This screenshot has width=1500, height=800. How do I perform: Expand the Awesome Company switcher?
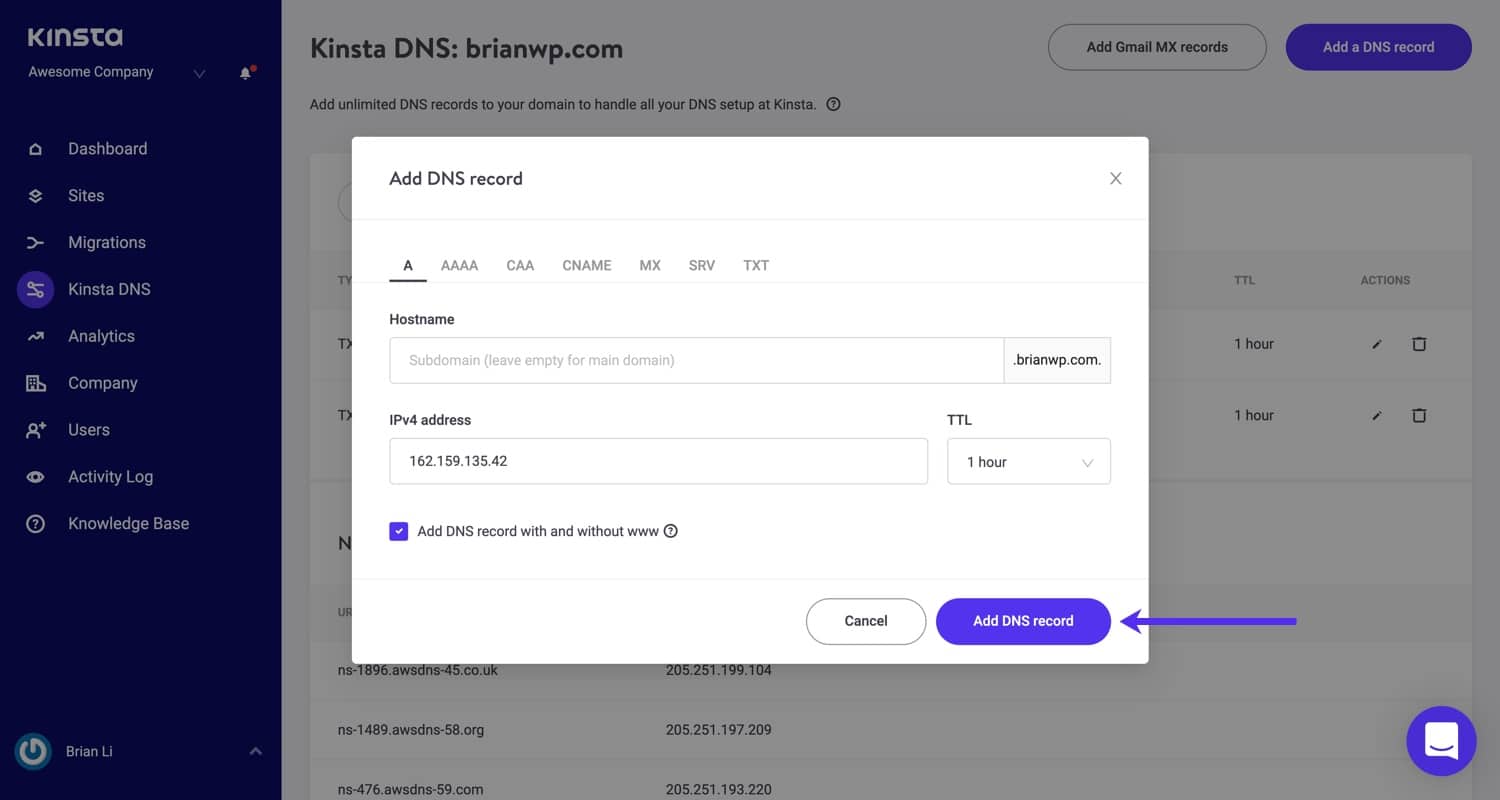pyautogui.click(x=199, y=73)
